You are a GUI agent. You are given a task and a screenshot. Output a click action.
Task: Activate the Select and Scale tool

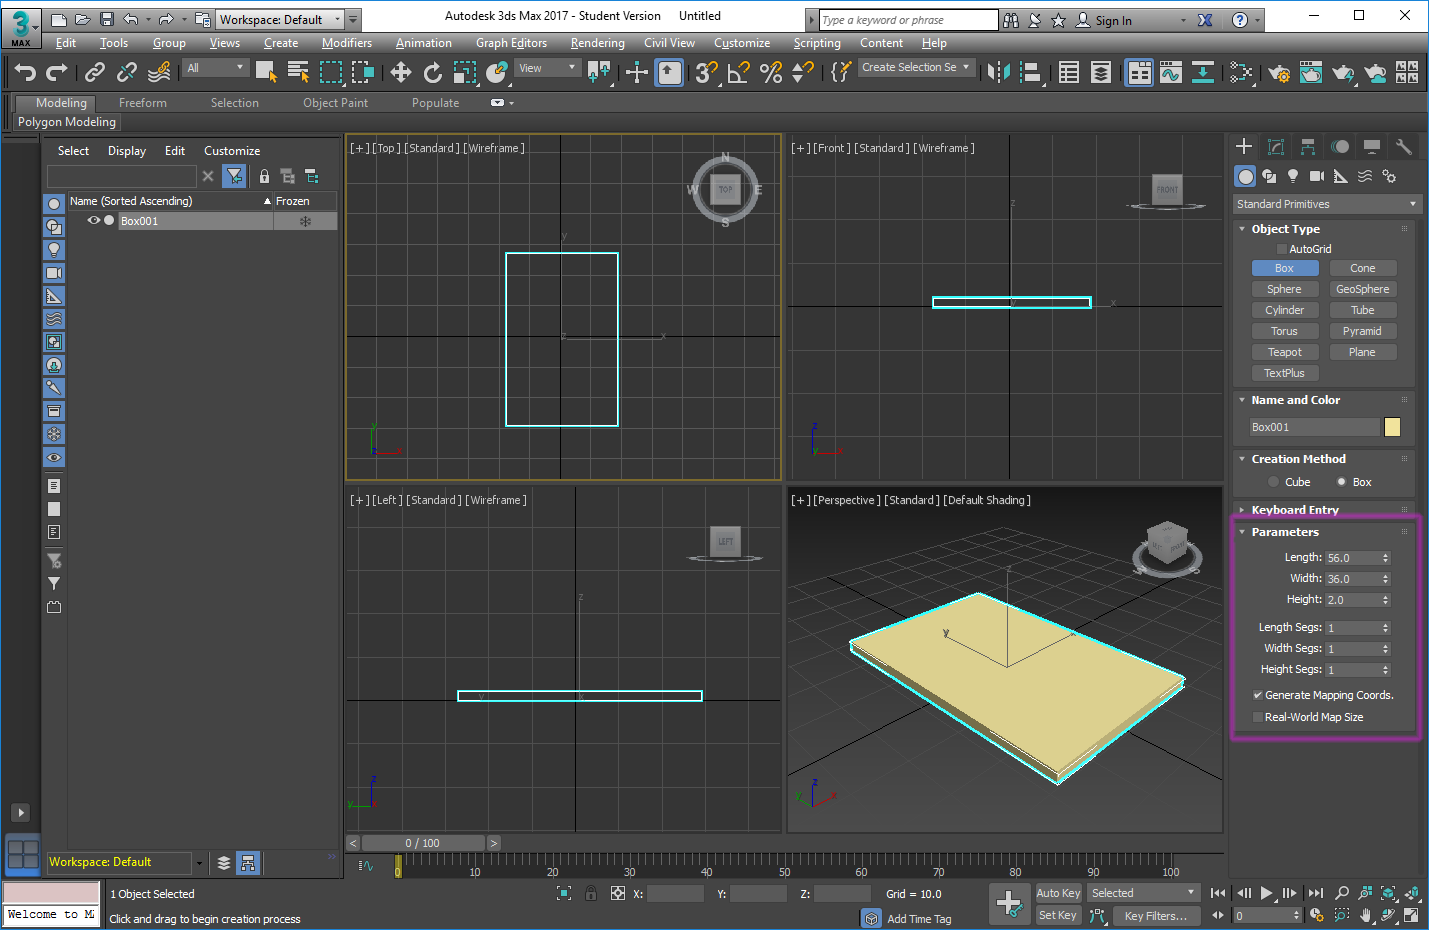[465, 72]
